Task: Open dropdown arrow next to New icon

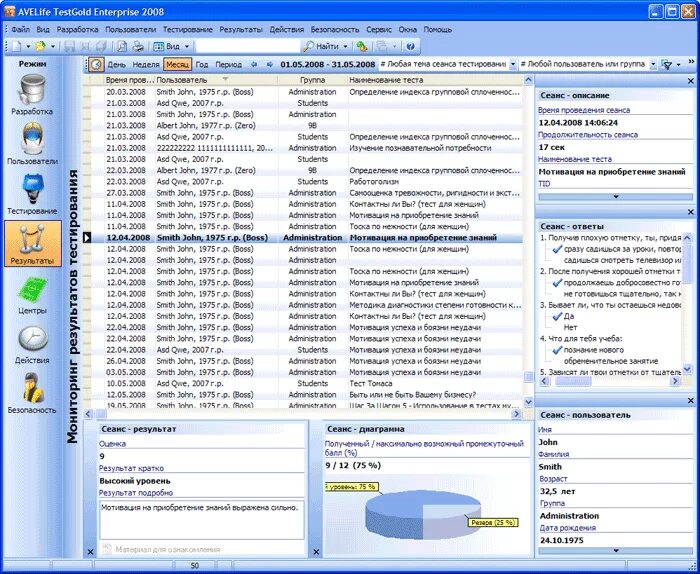Action: pyautogui.click(x=28, y=46)
